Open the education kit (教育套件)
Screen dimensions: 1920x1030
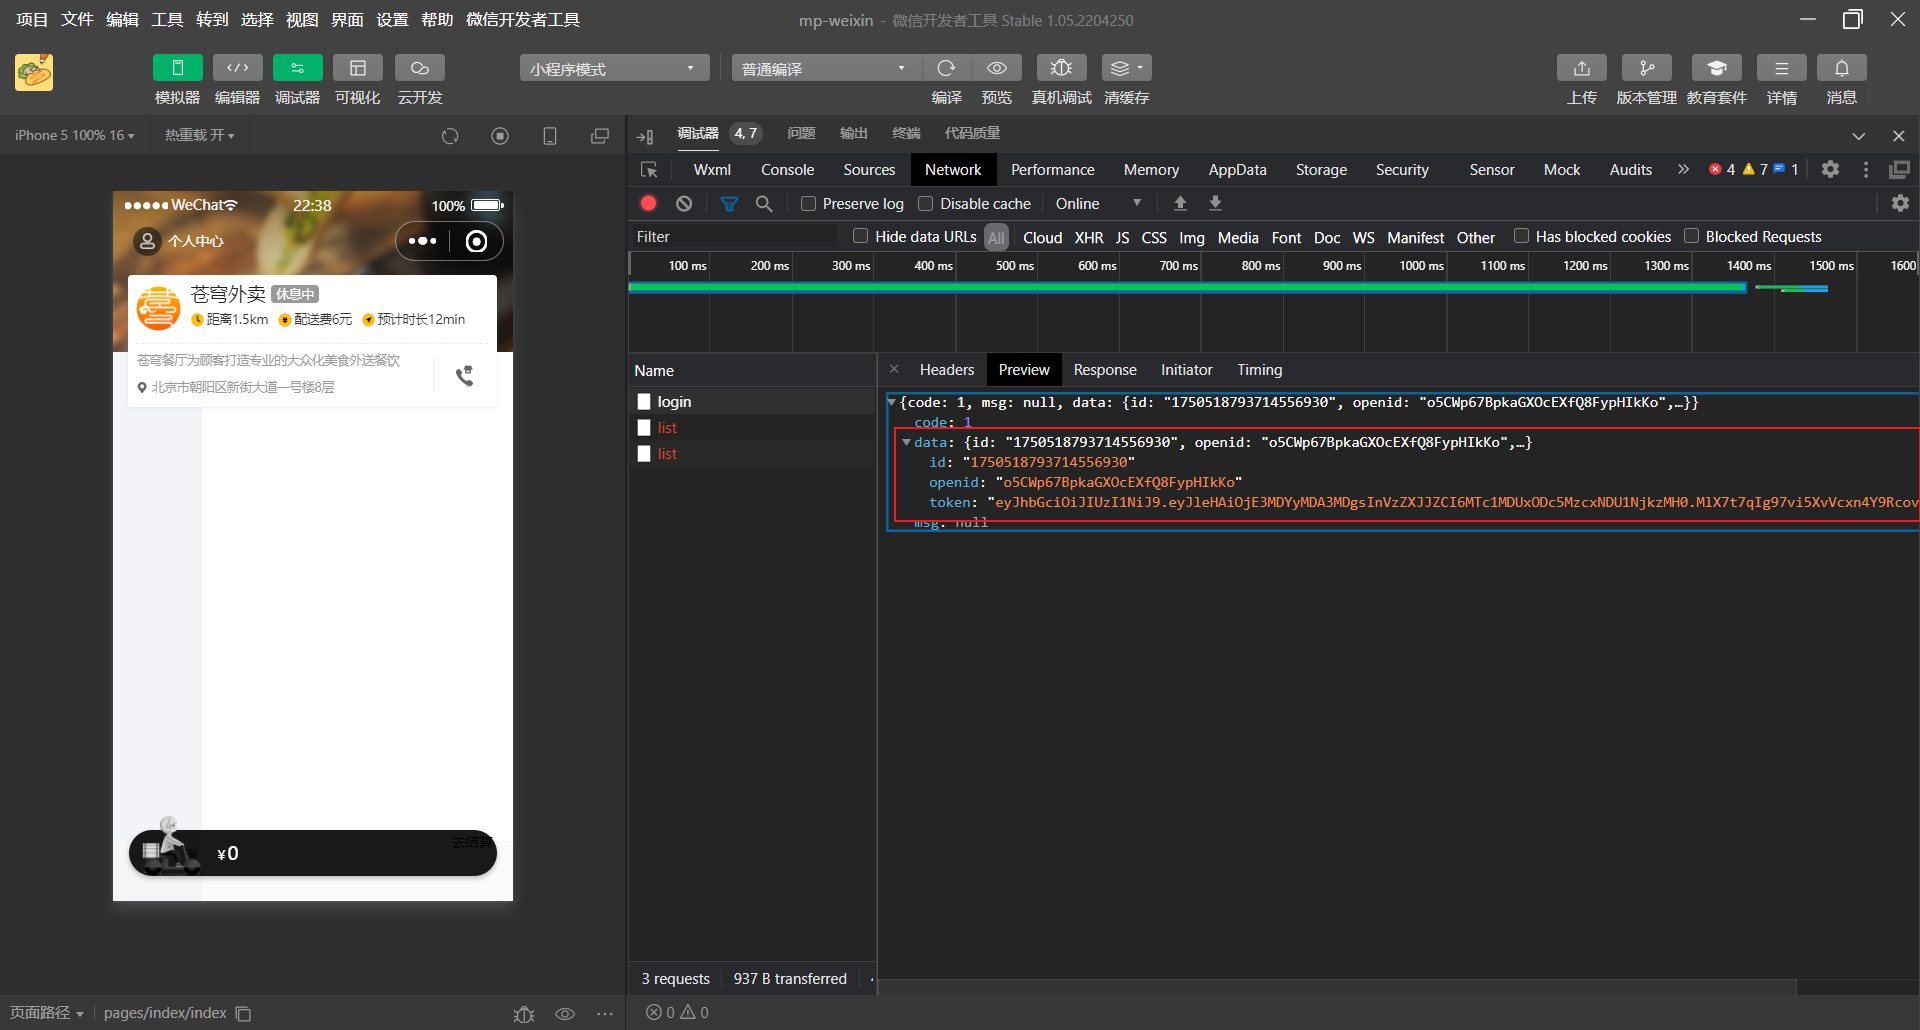[x=1716, y=68]
